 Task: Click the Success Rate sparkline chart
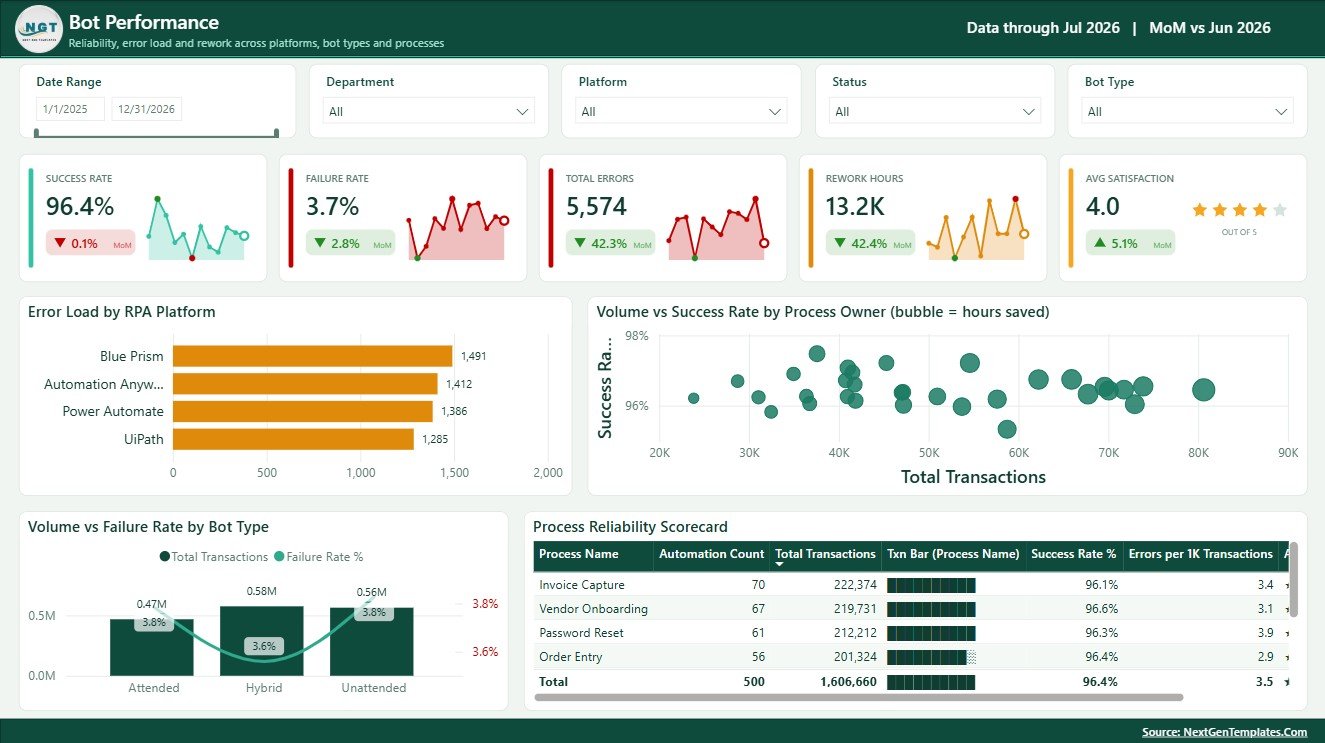[198, 229]
